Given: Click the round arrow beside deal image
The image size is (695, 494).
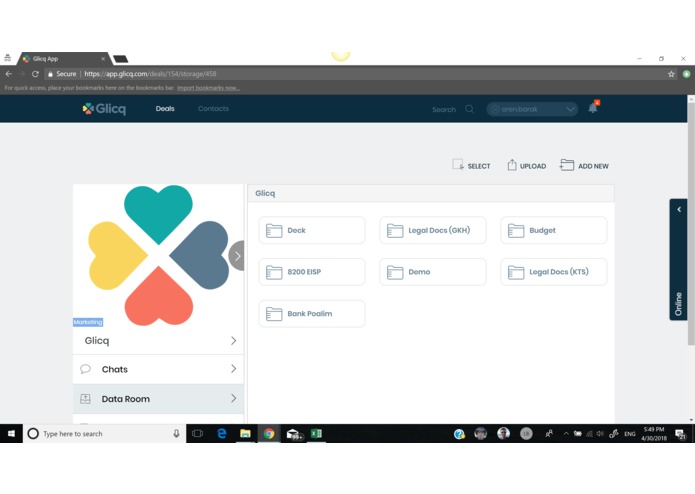Looking at the screenshot, I should point(237,256).
